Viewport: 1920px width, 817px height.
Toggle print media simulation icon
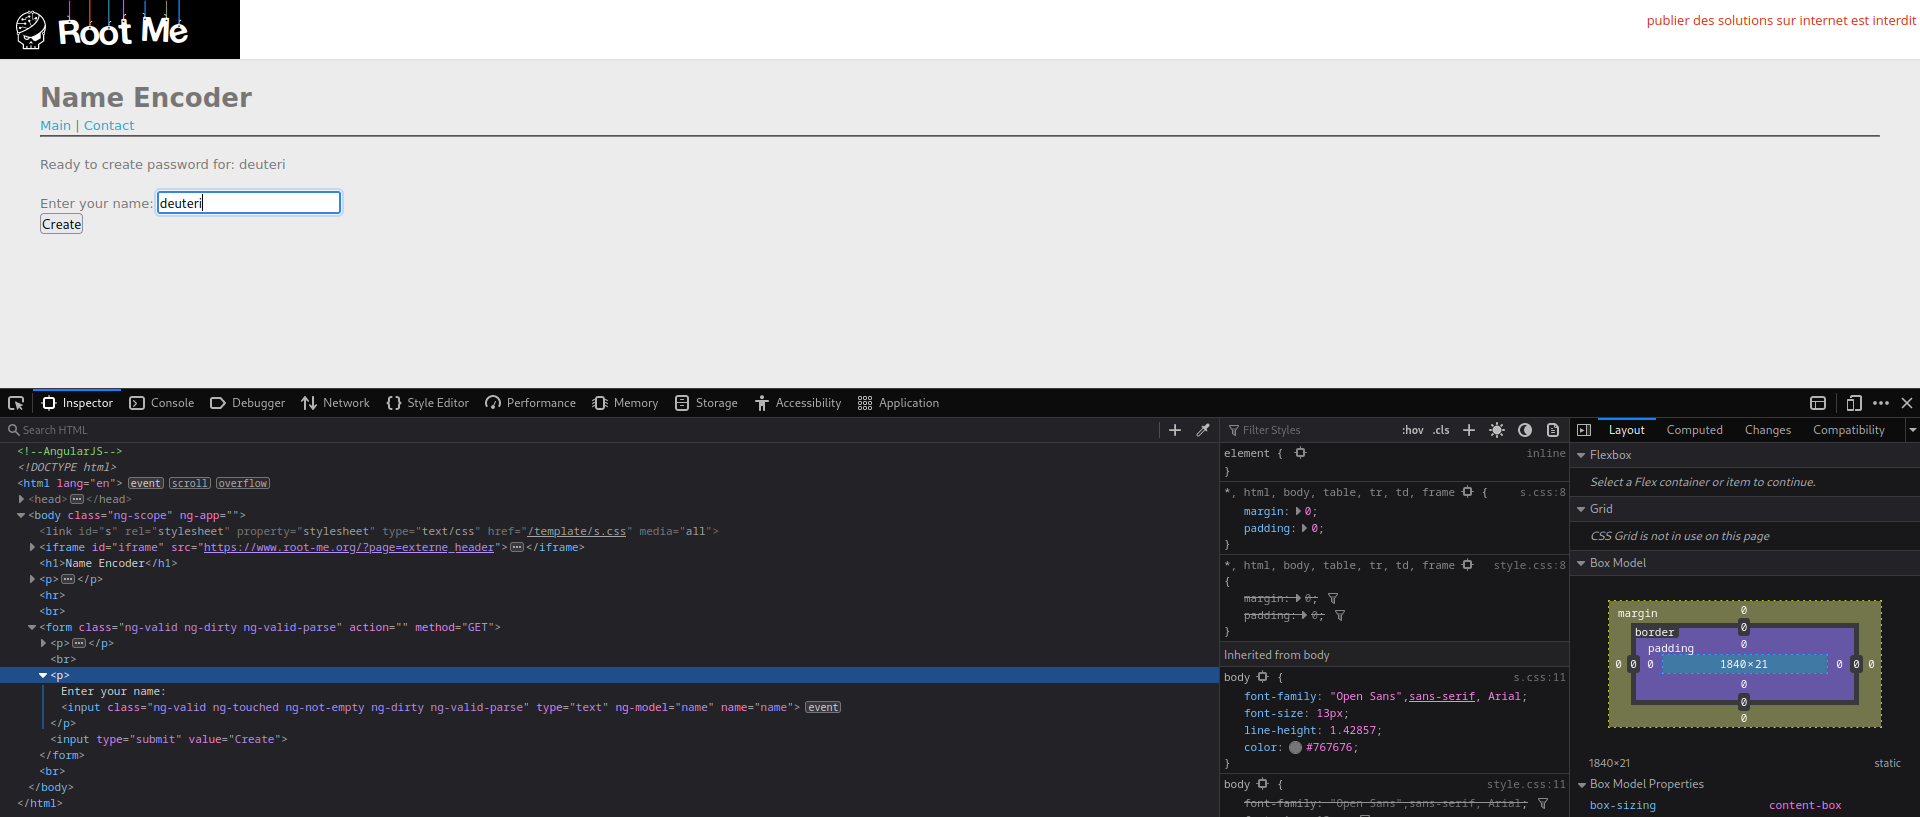[1553, 430]
